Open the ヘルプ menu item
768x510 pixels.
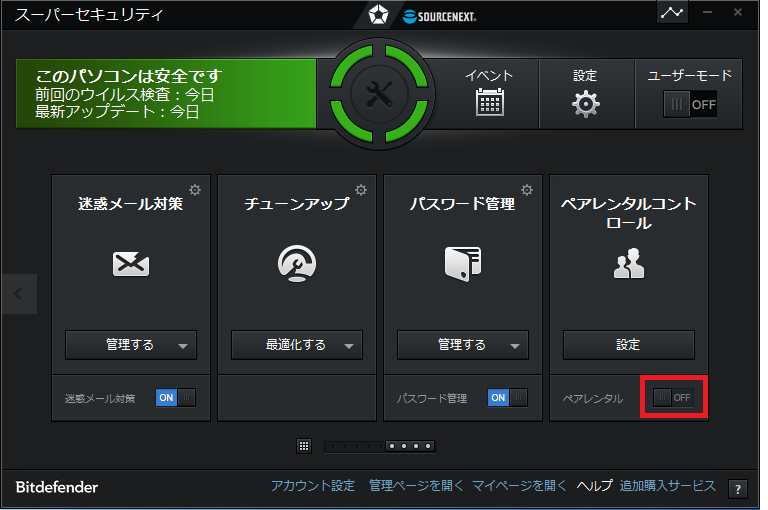pos(594,486)
